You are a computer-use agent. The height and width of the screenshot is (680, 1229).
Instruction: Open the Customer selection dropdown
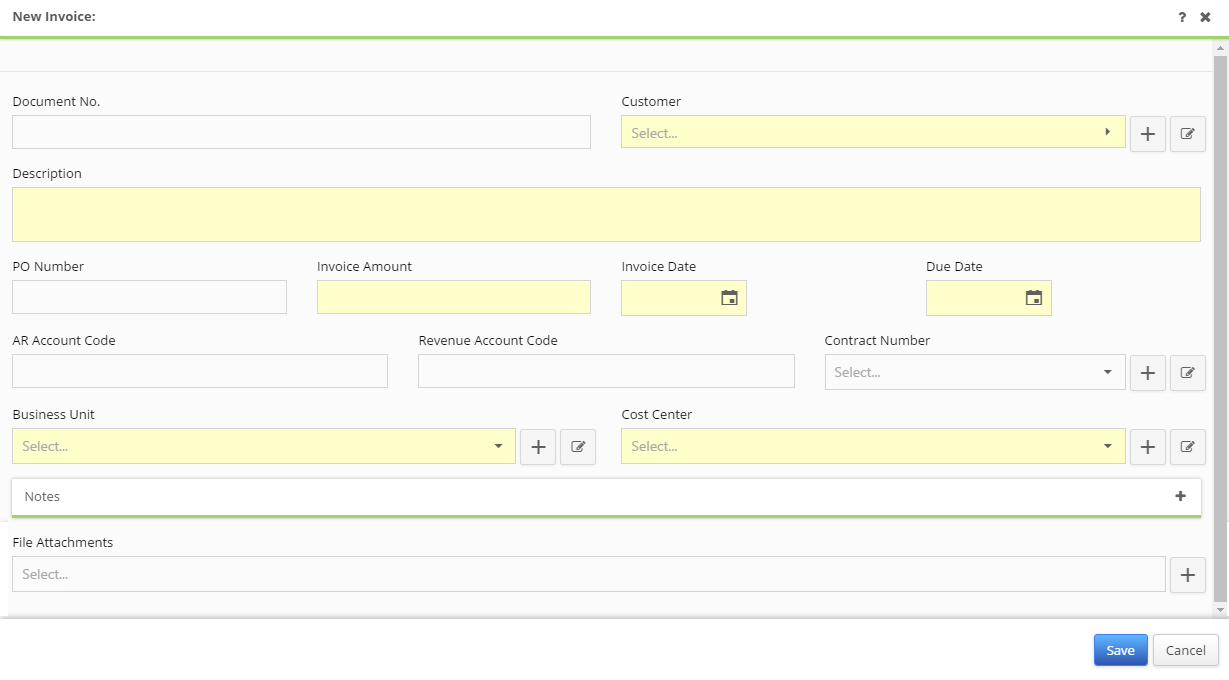click(1107, 132)
